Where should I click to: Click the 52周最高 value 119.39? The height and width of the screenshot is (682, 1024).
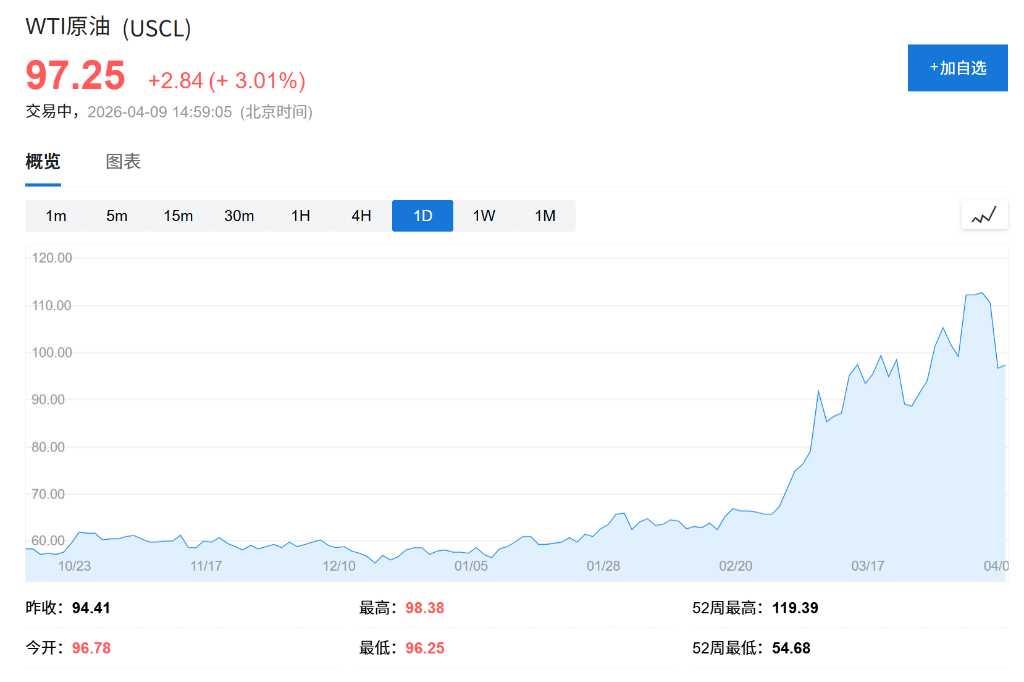click(792, 607)
